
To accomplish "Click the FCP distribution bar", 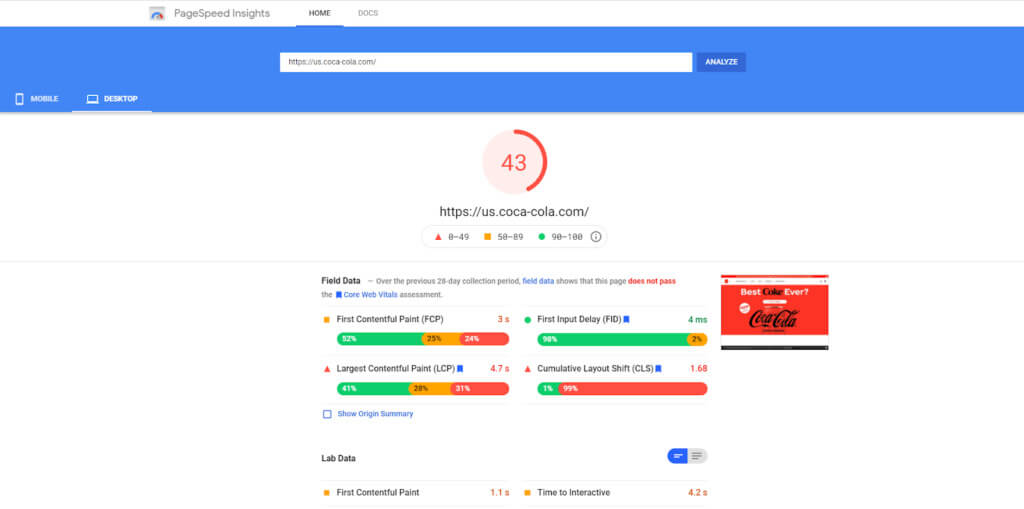I will point(423,339).
